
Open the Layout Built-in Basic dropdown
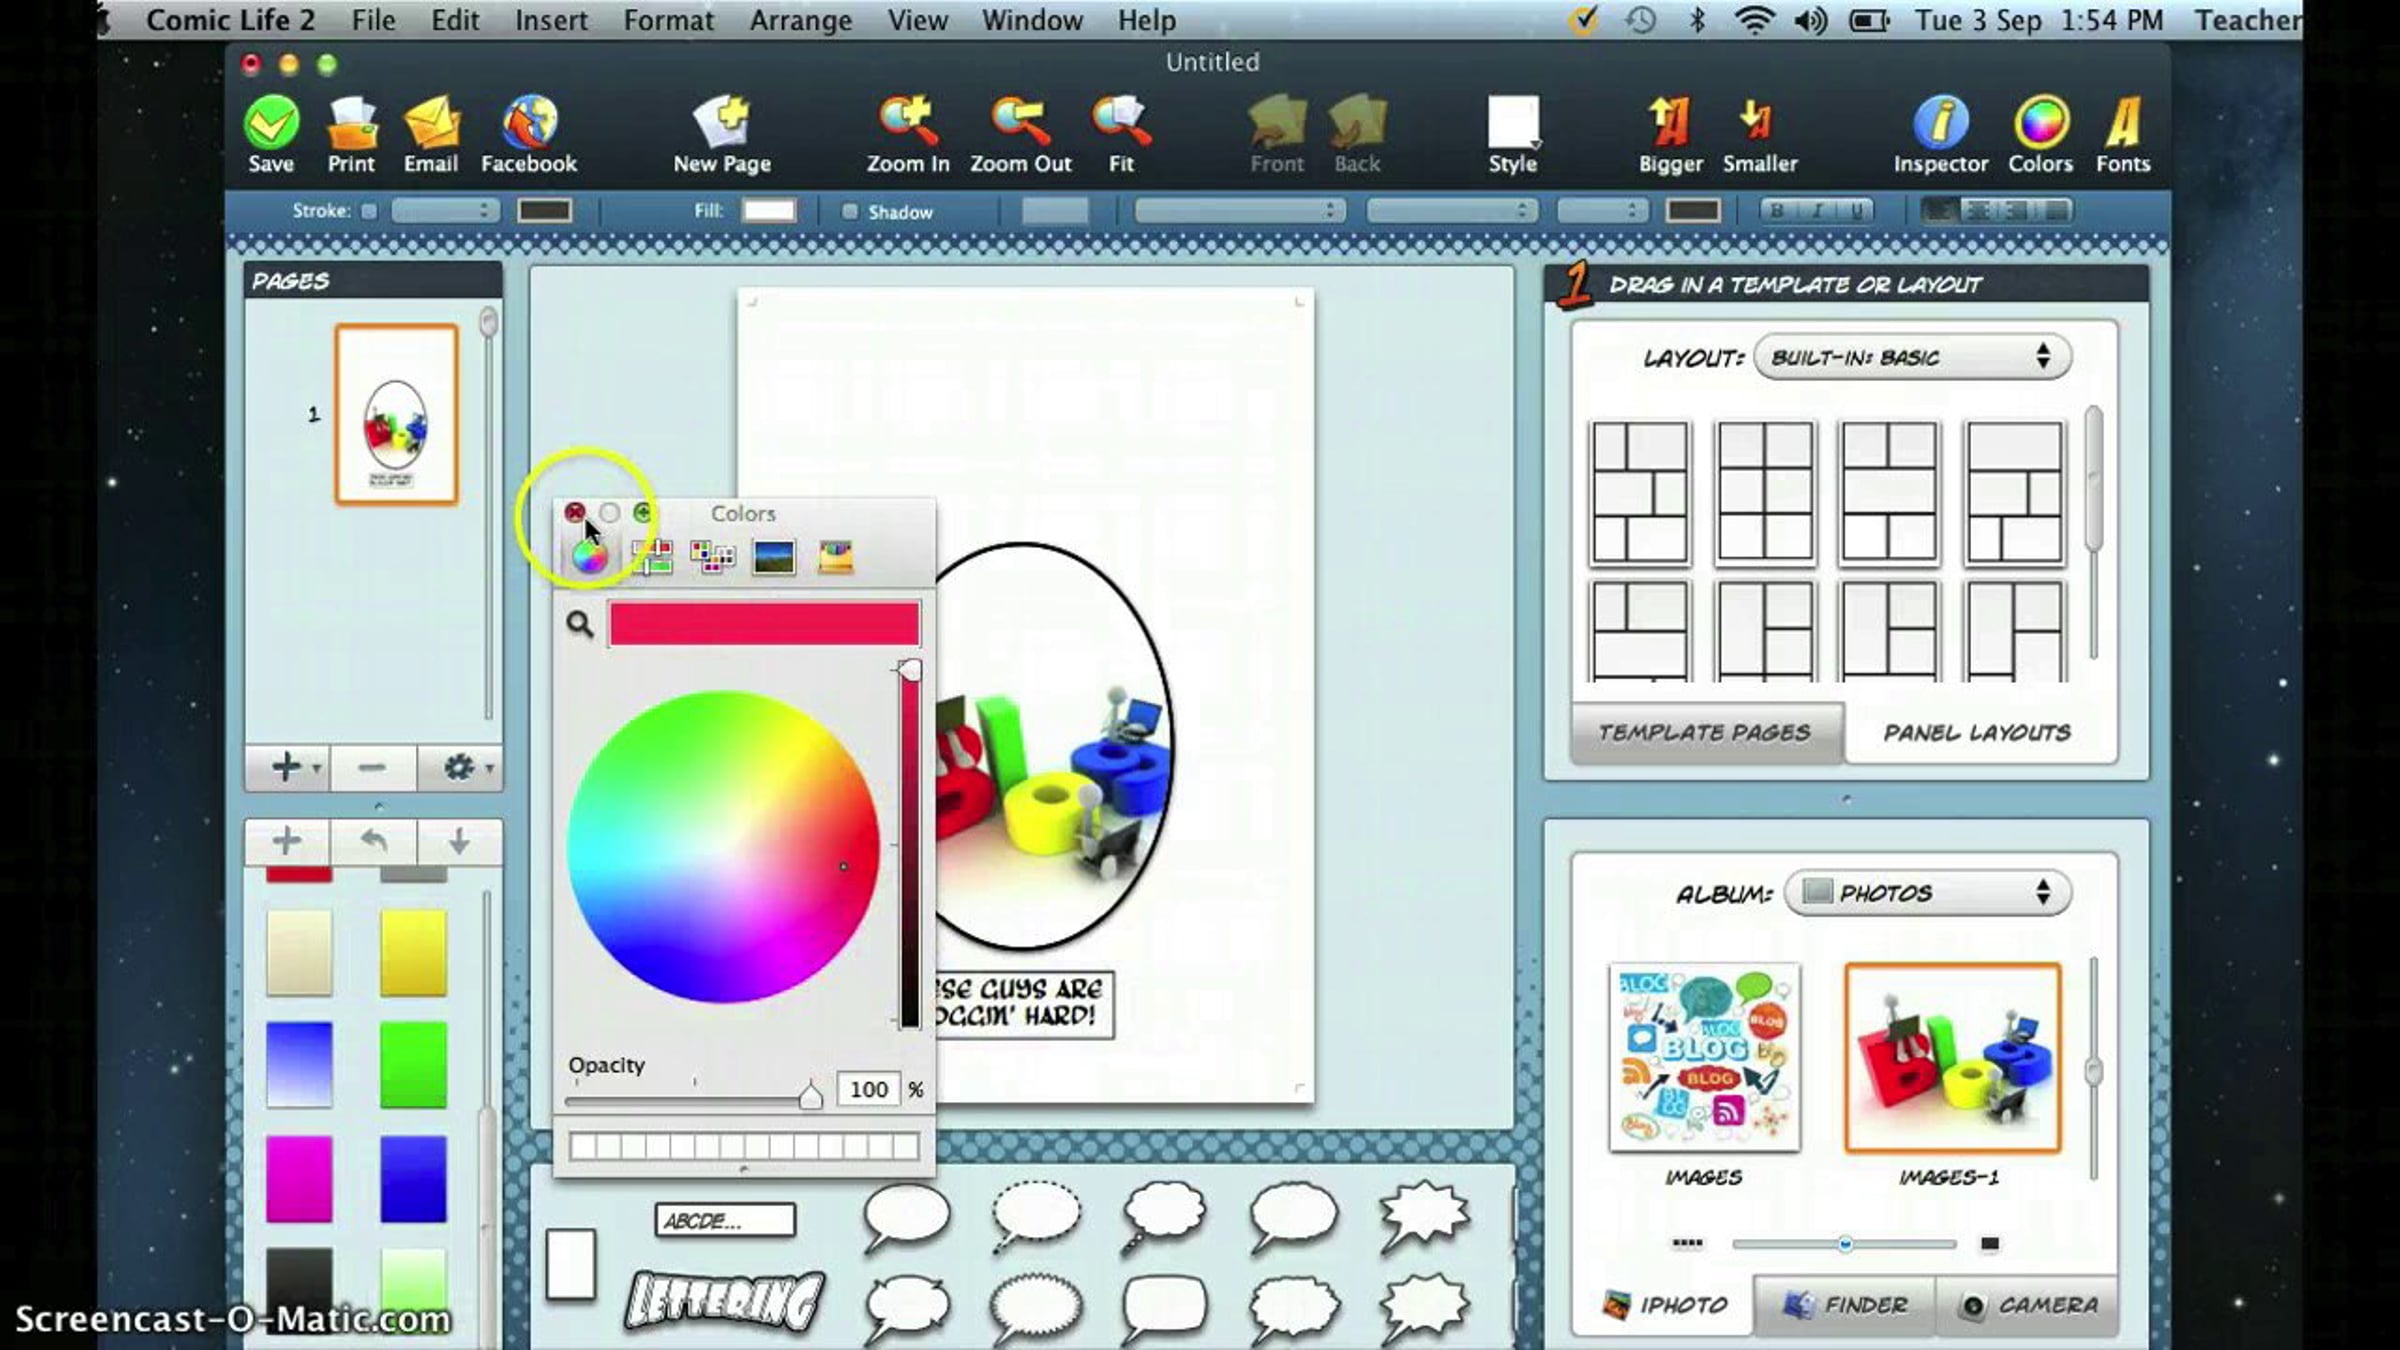click(x=1911, y=357)
